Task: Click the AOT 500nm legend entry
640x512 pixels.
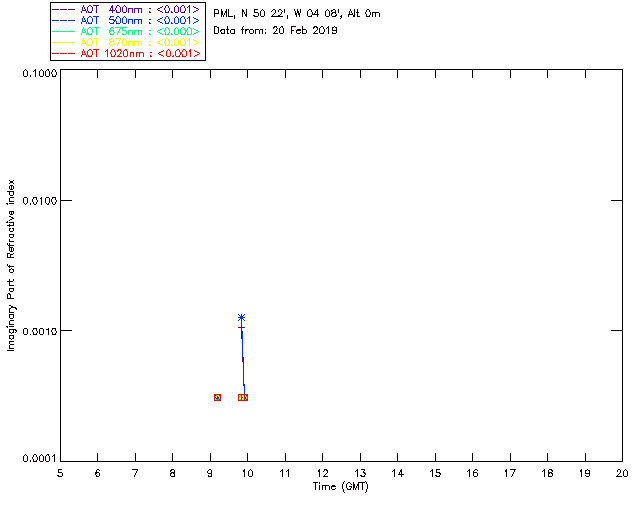Action: [126, 20]
